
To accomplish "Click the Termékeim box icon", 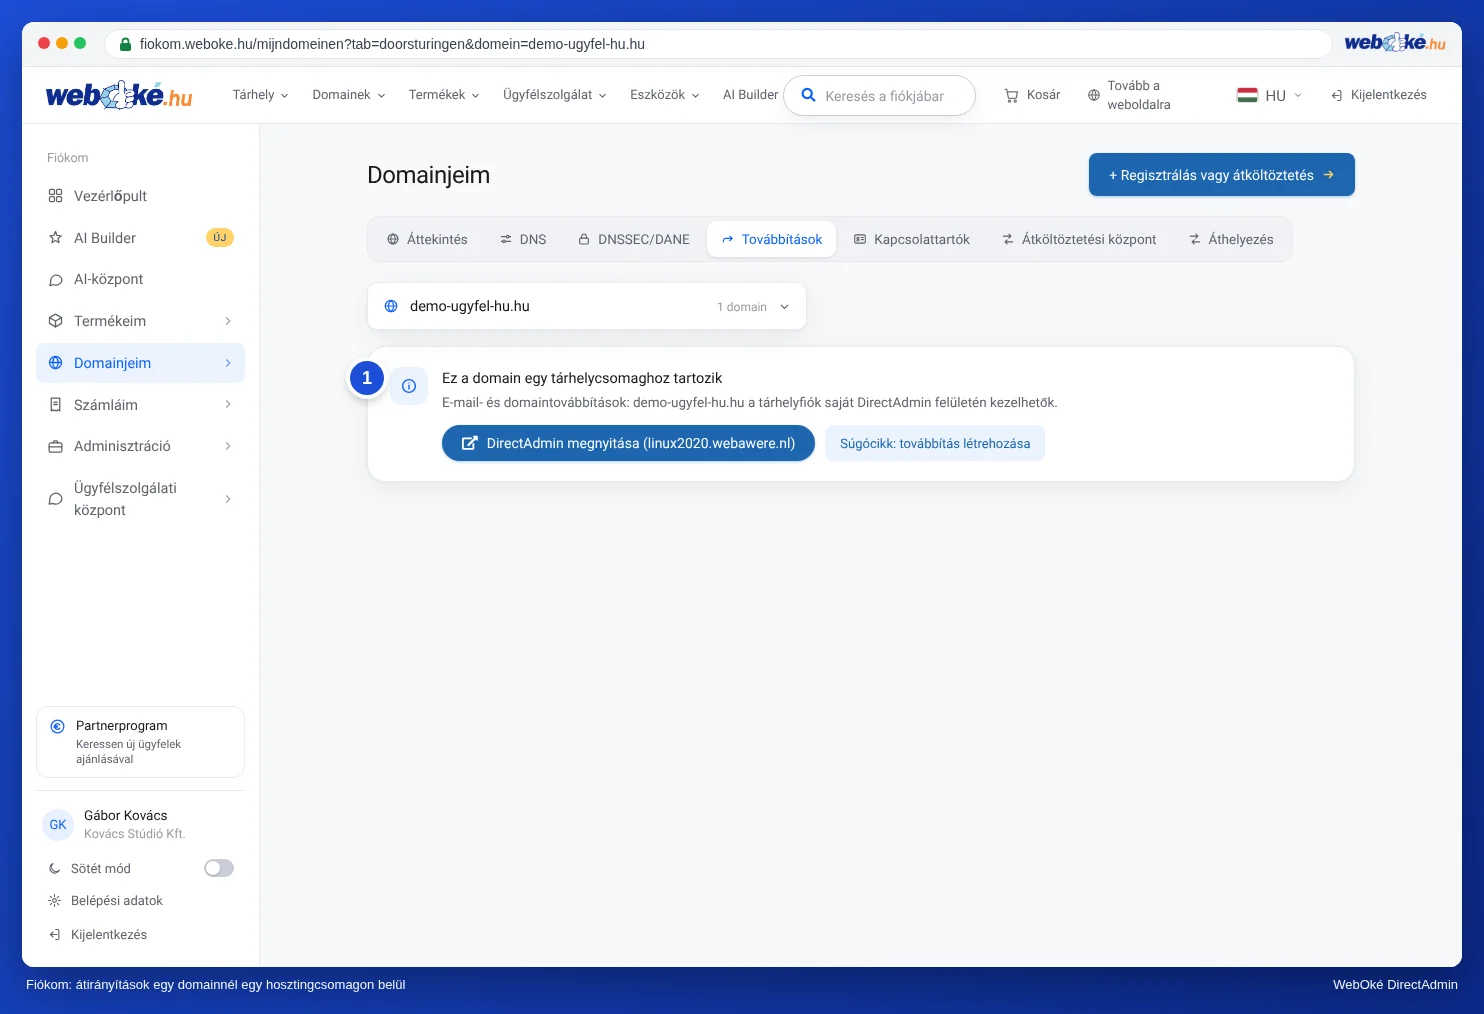I will [56, 321].
